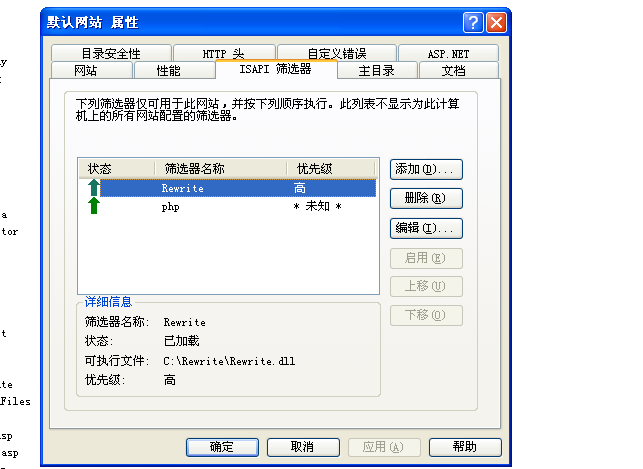Sort by the 筛选器名称 column header
This screenshot has height=469, width=643.
[x=221, y=168]
